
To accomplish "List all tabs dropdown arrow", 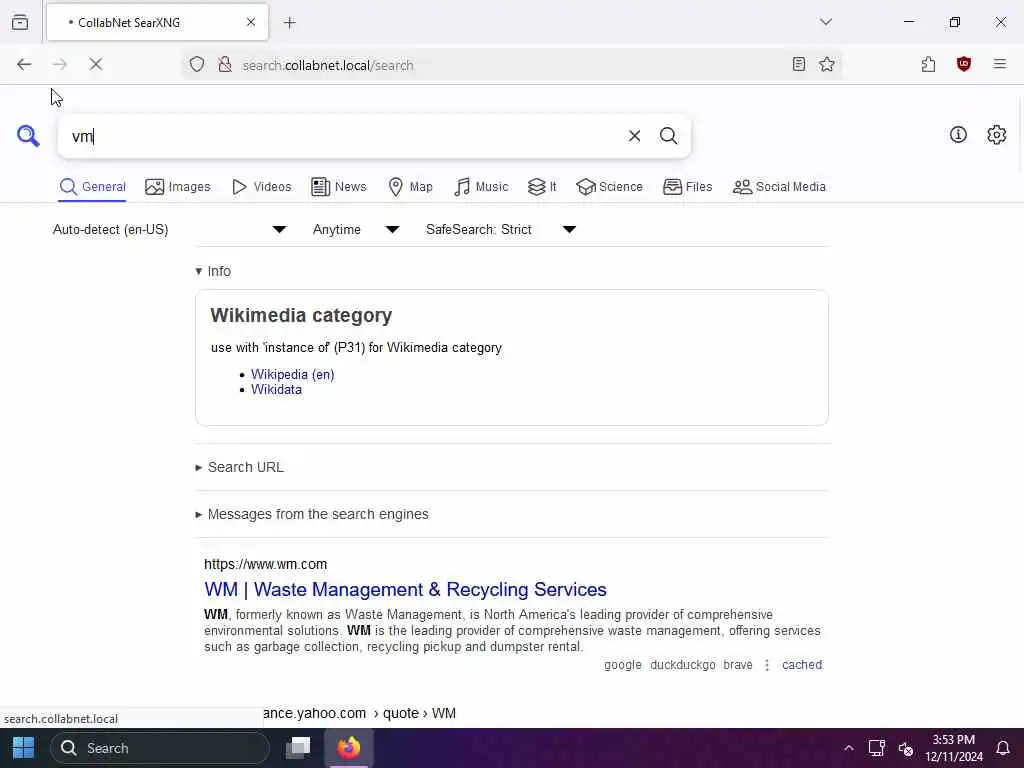I will (x=825, y=22).
